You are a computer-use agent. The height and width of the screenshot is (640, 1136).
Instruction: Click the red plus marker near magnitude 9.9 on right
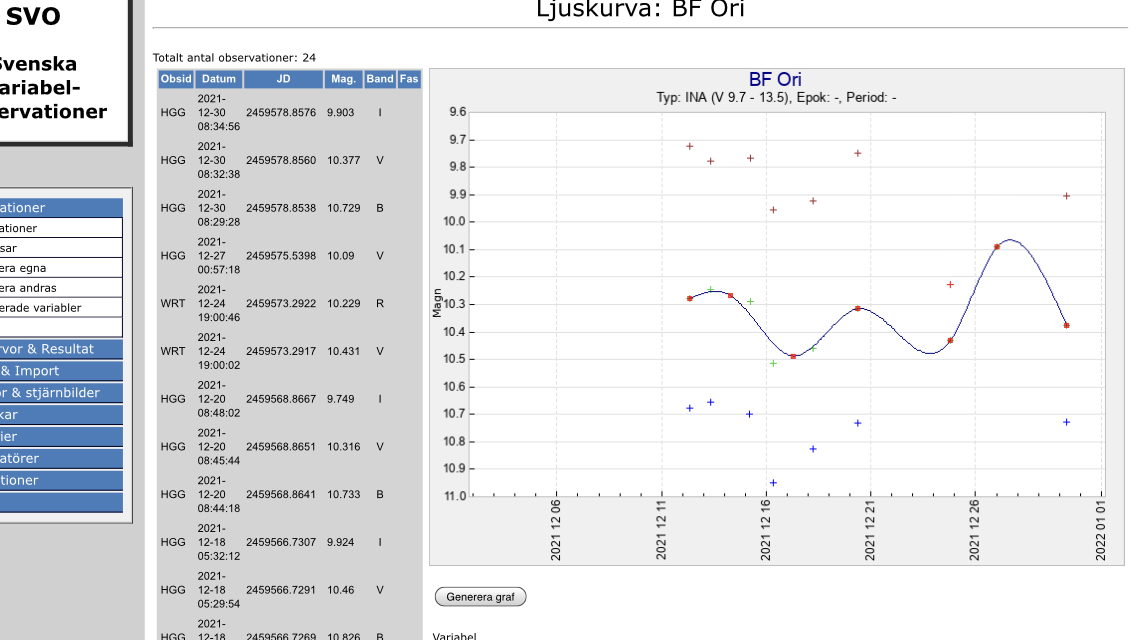pyautogui.click(x=1066, y=196)
